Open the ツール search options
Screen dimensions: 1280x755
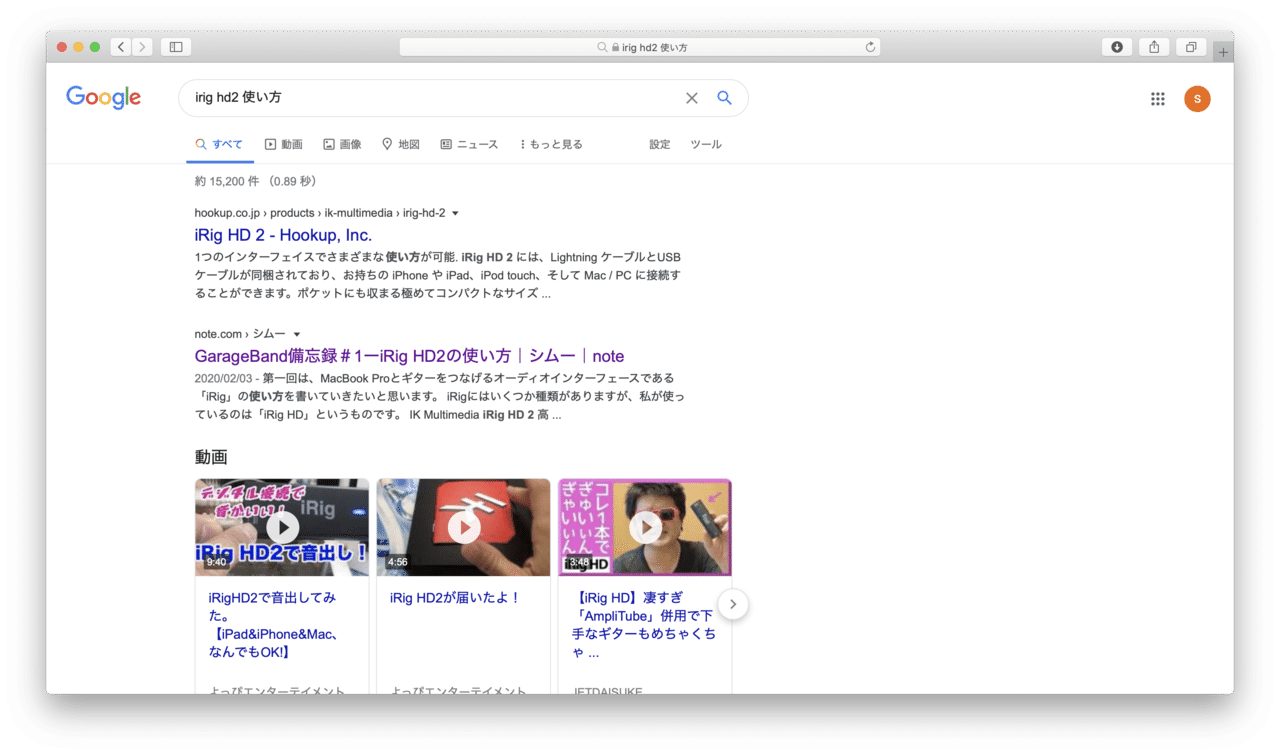click(706, 144)
